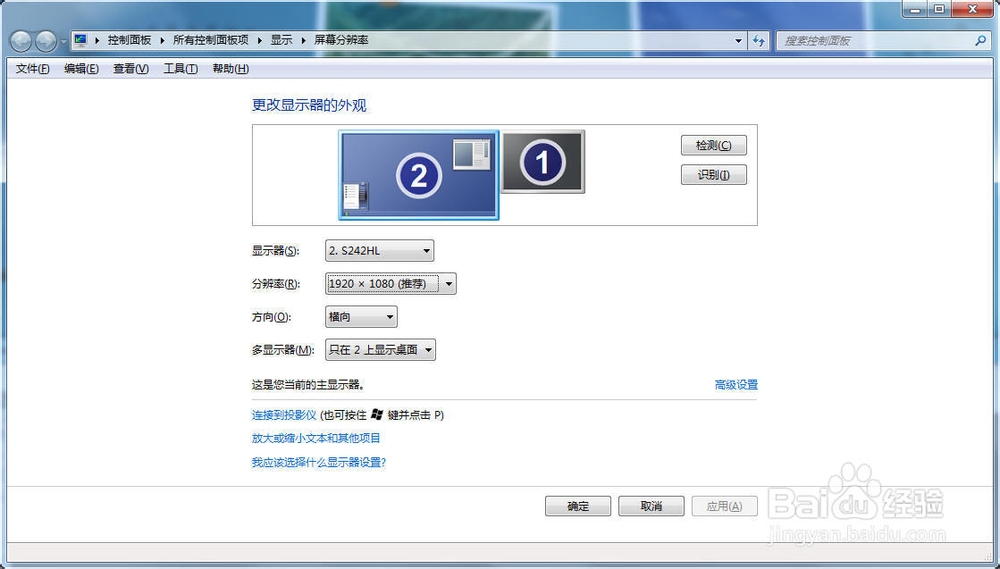Expand the arrow after 所有控制面板项 breadcrumb
The width and height of the screenshot is (1000, 569).
pyautogui.click(x=260, y=40)
